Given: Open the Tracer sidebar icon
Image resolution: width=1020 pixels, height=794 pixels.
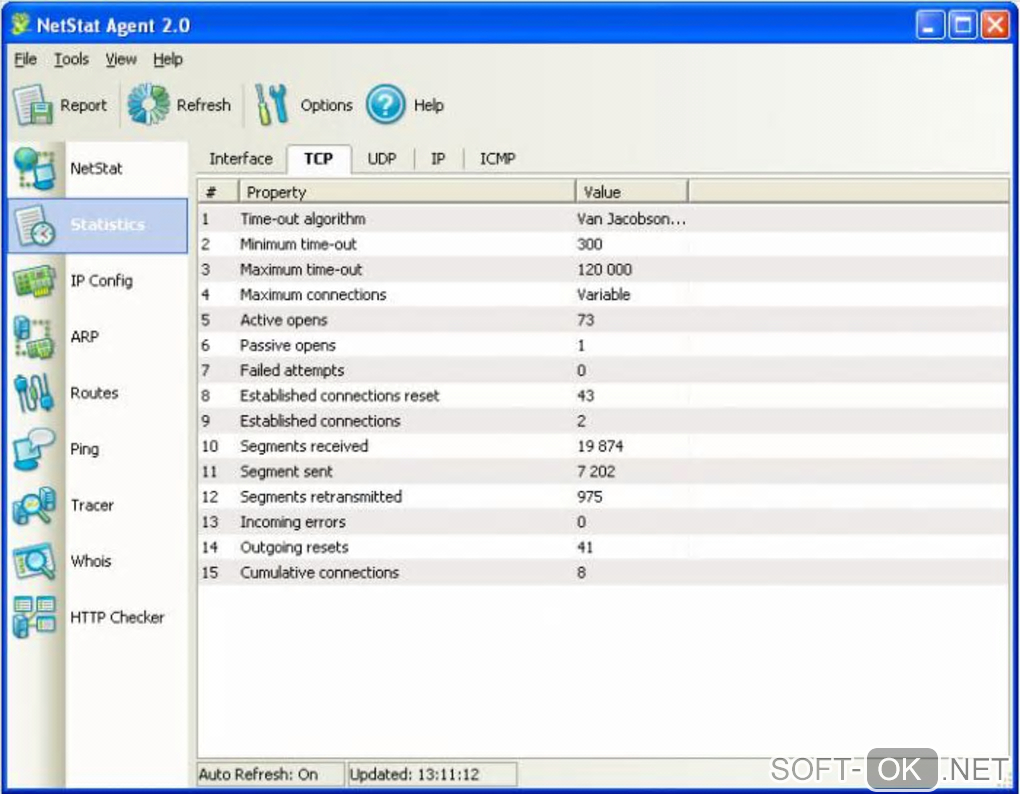Looking at the screenshot, I should 34,505.
